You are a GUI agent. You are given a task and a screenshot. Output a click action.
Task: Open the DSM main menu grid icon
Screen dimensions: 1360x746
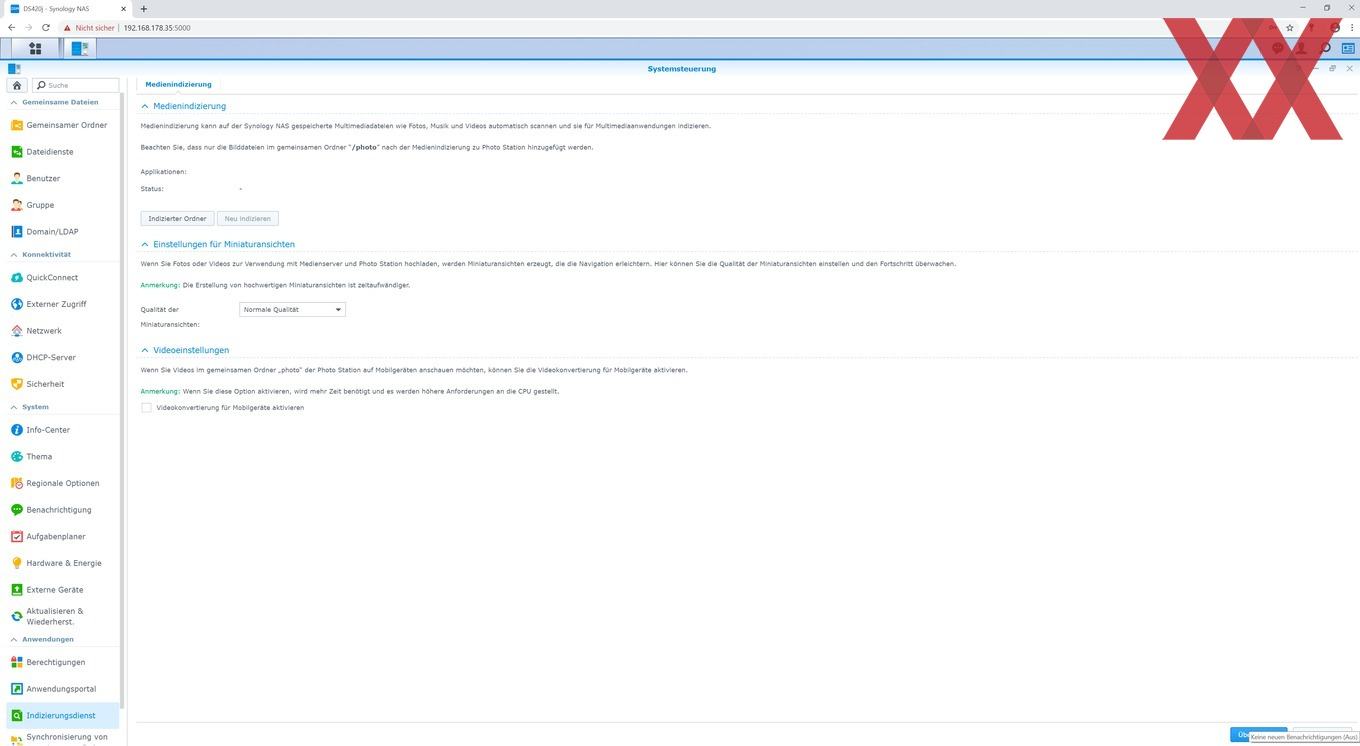(35, 48)
